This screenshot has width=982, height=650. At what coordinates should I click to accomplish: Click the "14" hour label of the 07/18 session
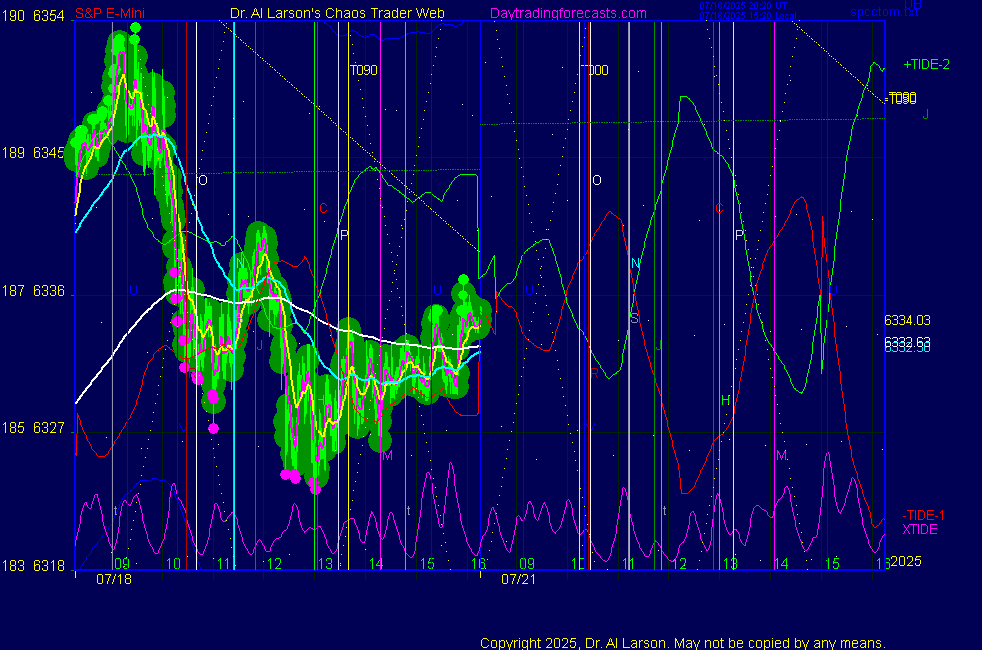point(376,564)
